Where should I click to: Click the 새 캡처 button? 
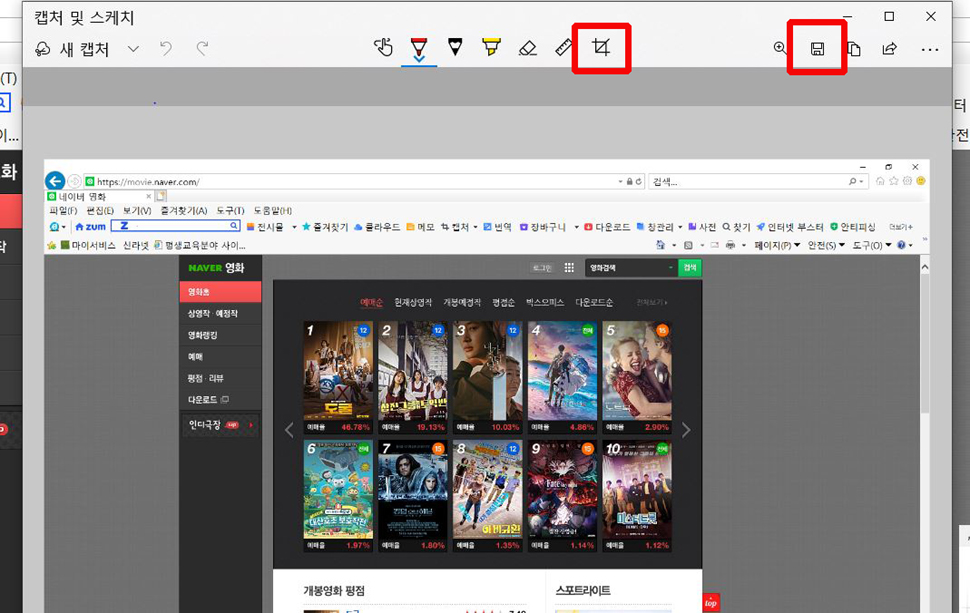72,49
